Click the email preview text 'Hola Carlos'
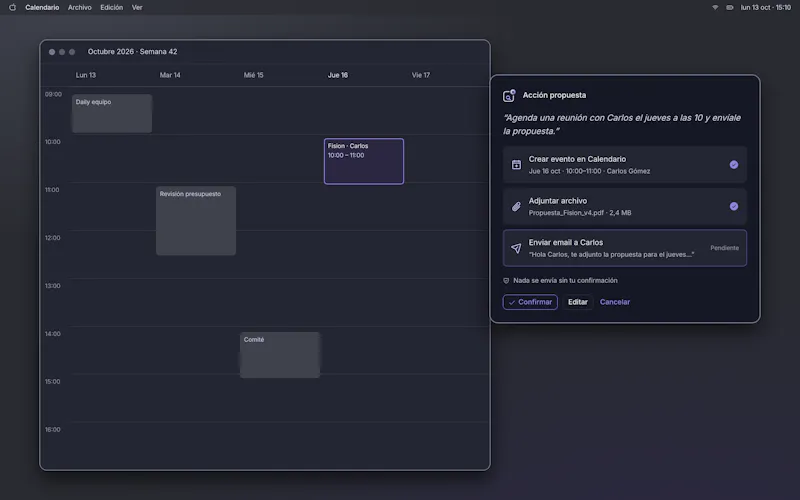The image size is (800, 500). 611,255
